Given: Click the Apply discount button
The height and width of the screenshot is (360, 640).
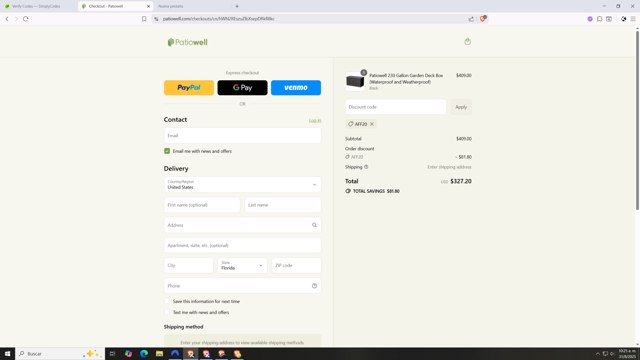Looking at the screenshot, I should pos(461,107).
